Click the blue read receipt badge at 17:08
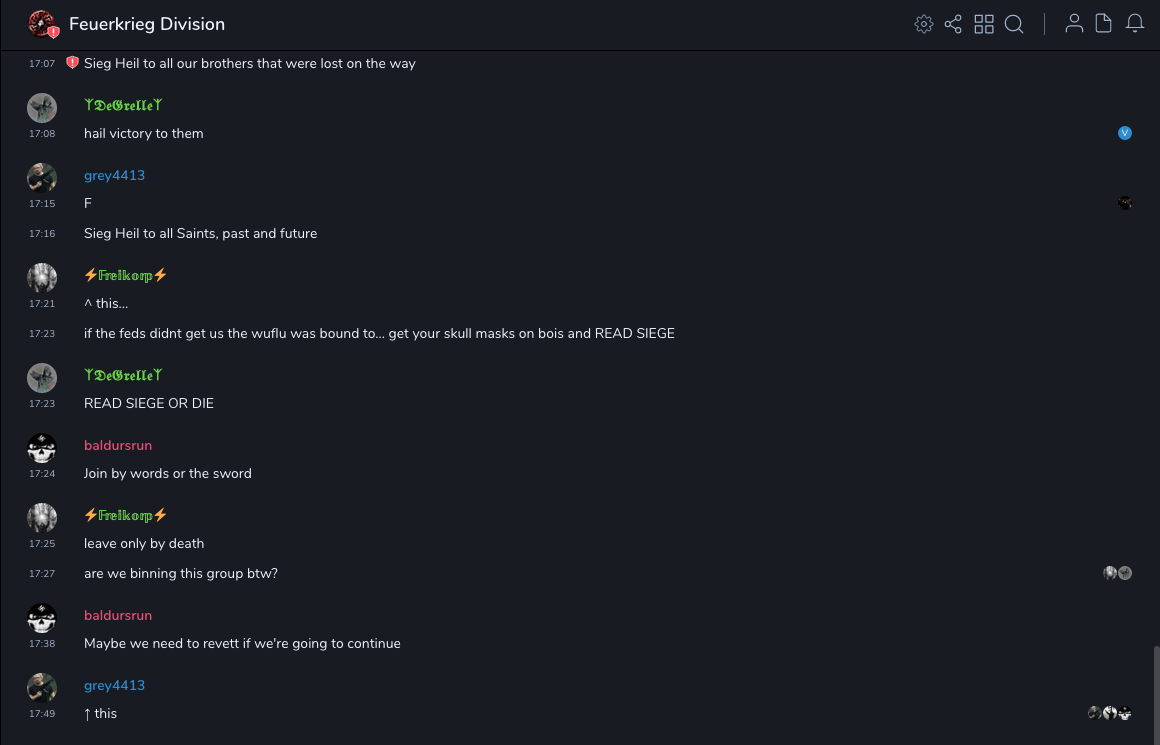 pos(1125,133)
